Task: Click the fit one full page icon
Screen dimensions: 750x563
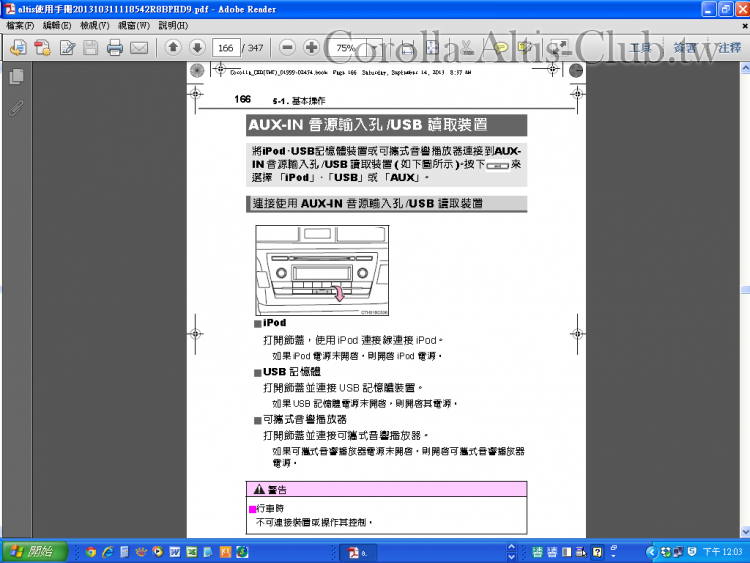Action: 432,47
